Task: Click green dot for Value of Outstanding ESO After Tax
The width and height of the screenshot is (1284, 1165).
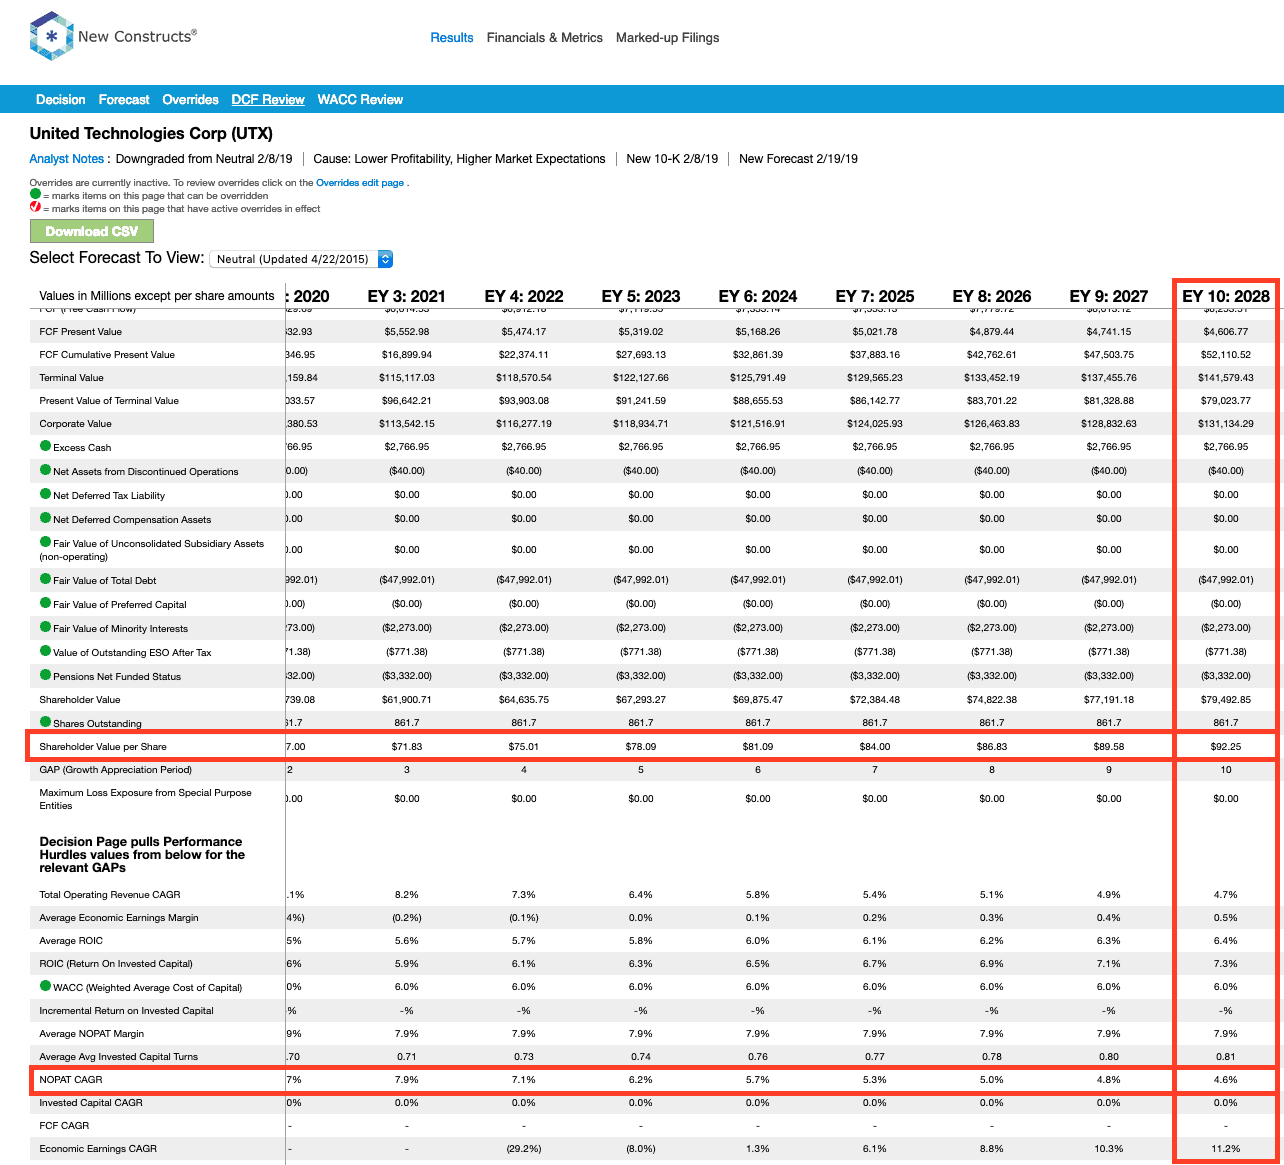Action: click(x=45, y=651)
